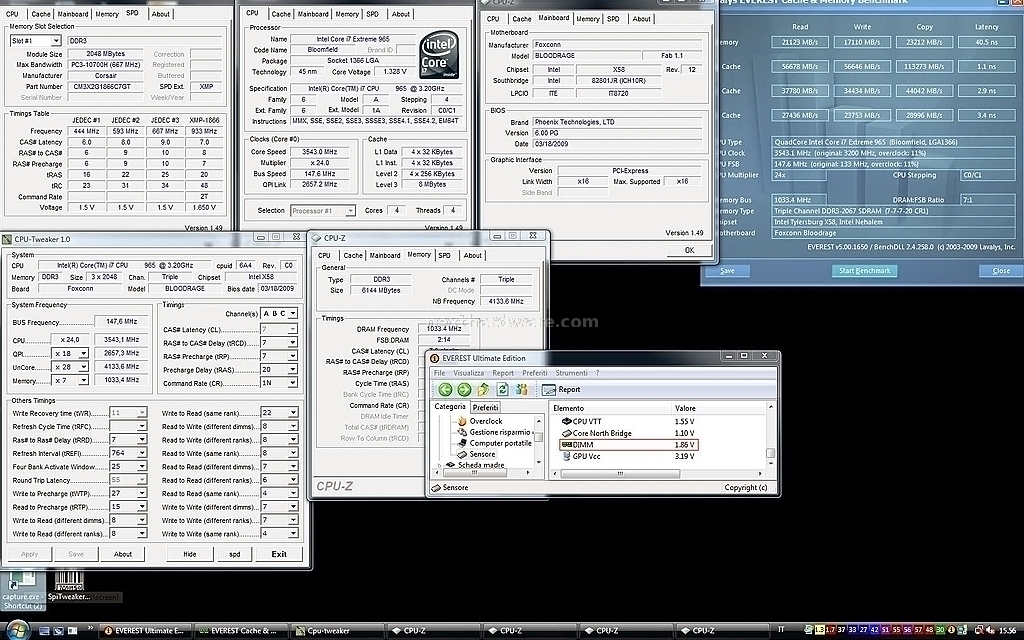Switch to Cache tab in CPU-Z SPD window

40,14
